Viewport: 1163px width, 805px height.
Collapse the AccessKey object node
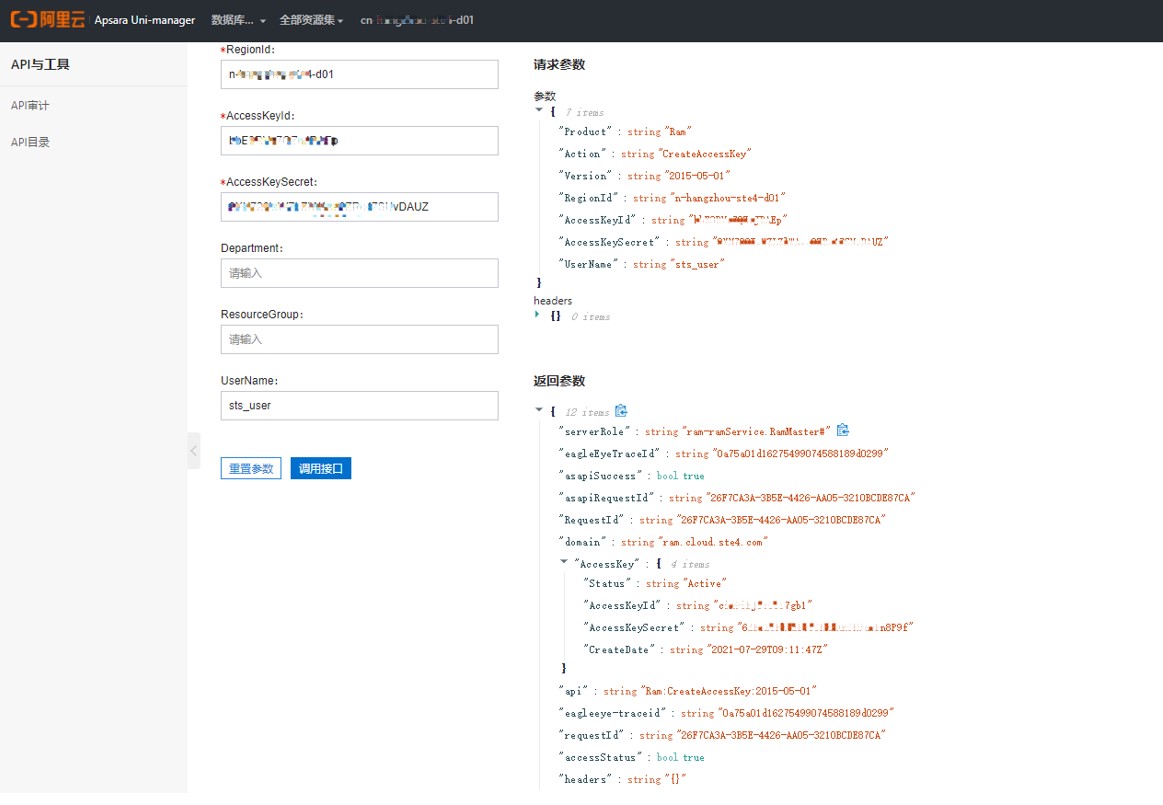coord(564,562)
